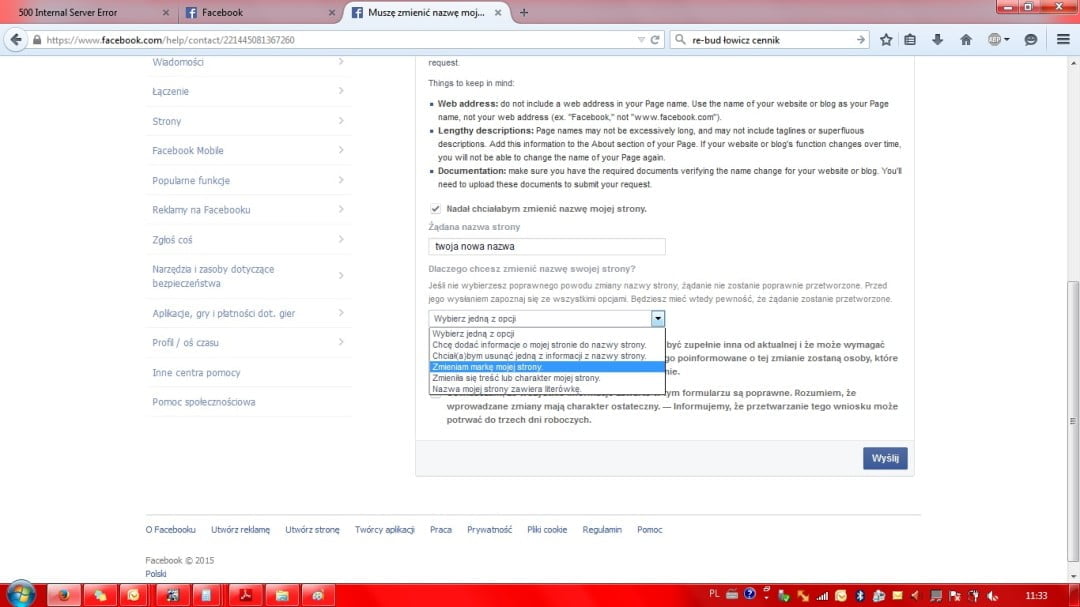Click the 'Wybierz jedną z opcji' dropdown arrow
Screen dimensions: 1080x607
[x=658, y=318]
